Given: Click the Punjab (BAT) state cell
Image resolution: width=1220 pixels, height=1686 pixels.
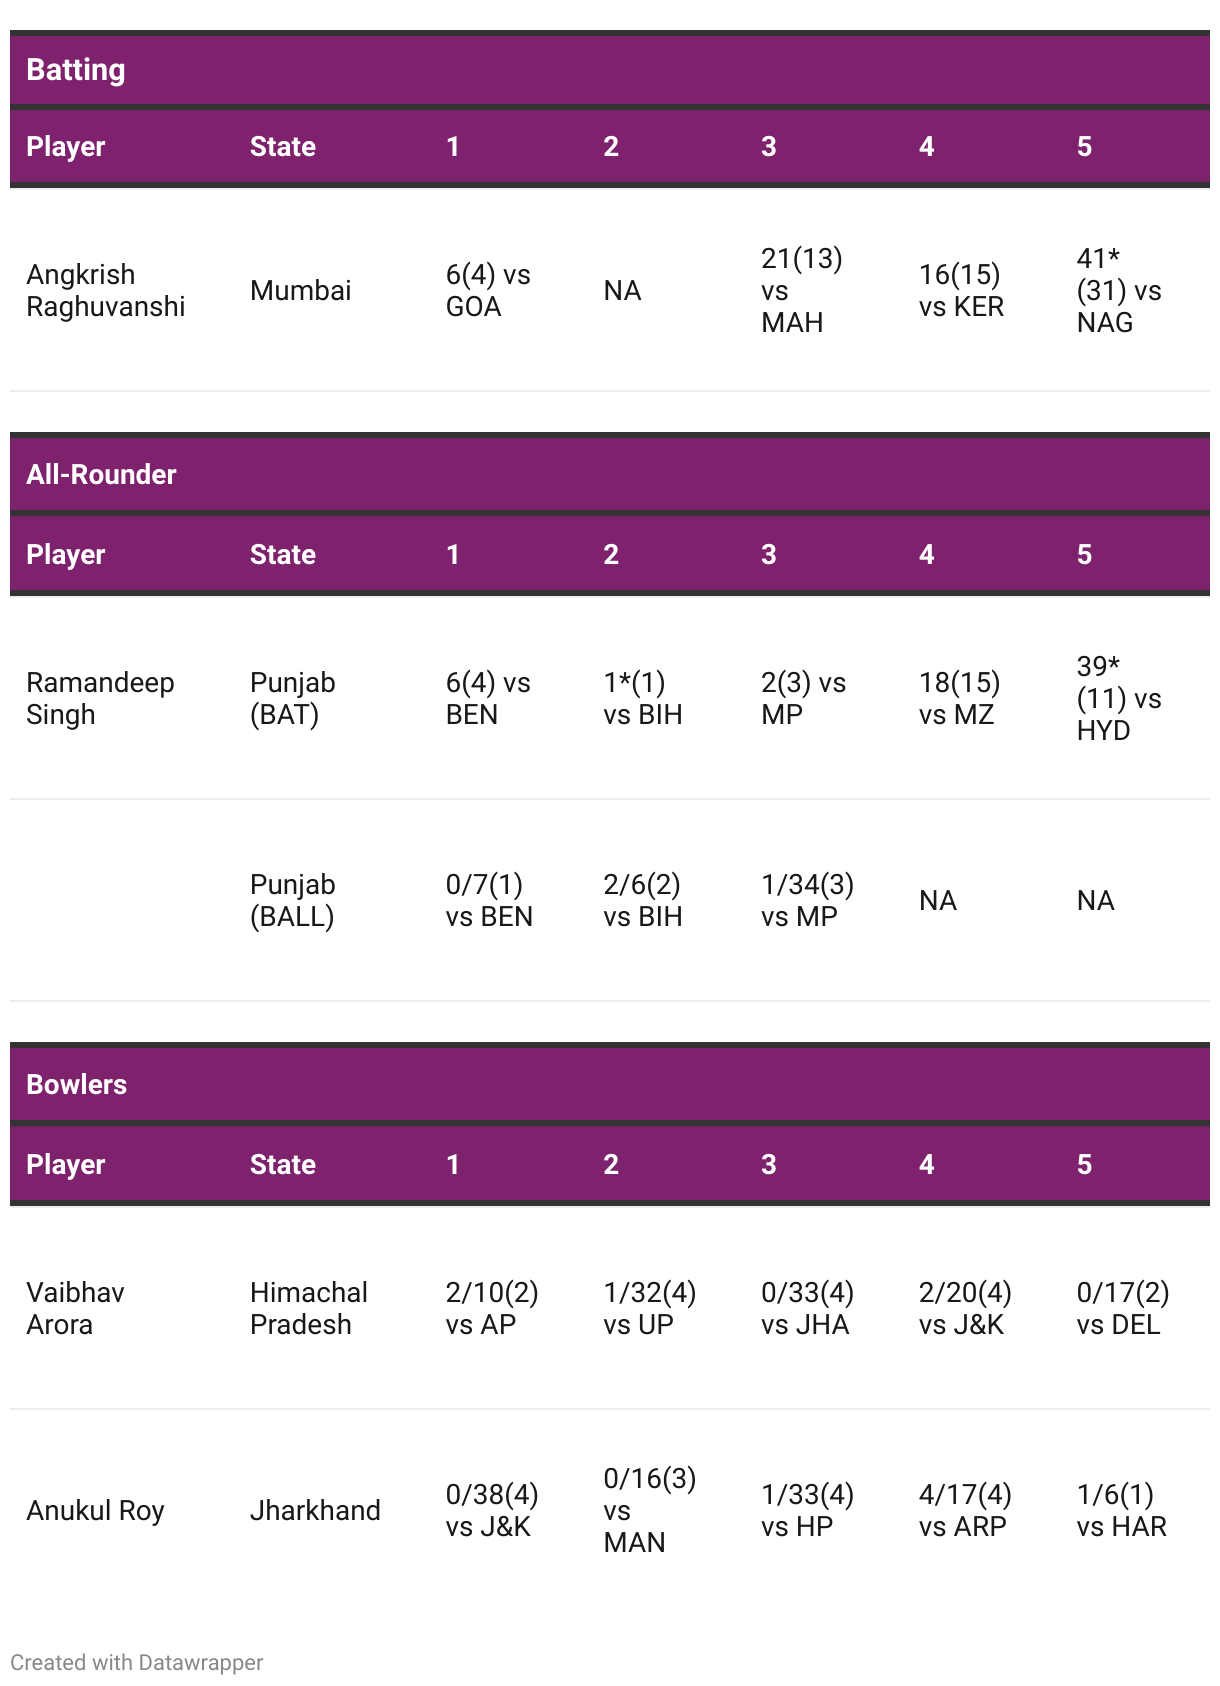Looking at the screenshot, I should 293,698.
